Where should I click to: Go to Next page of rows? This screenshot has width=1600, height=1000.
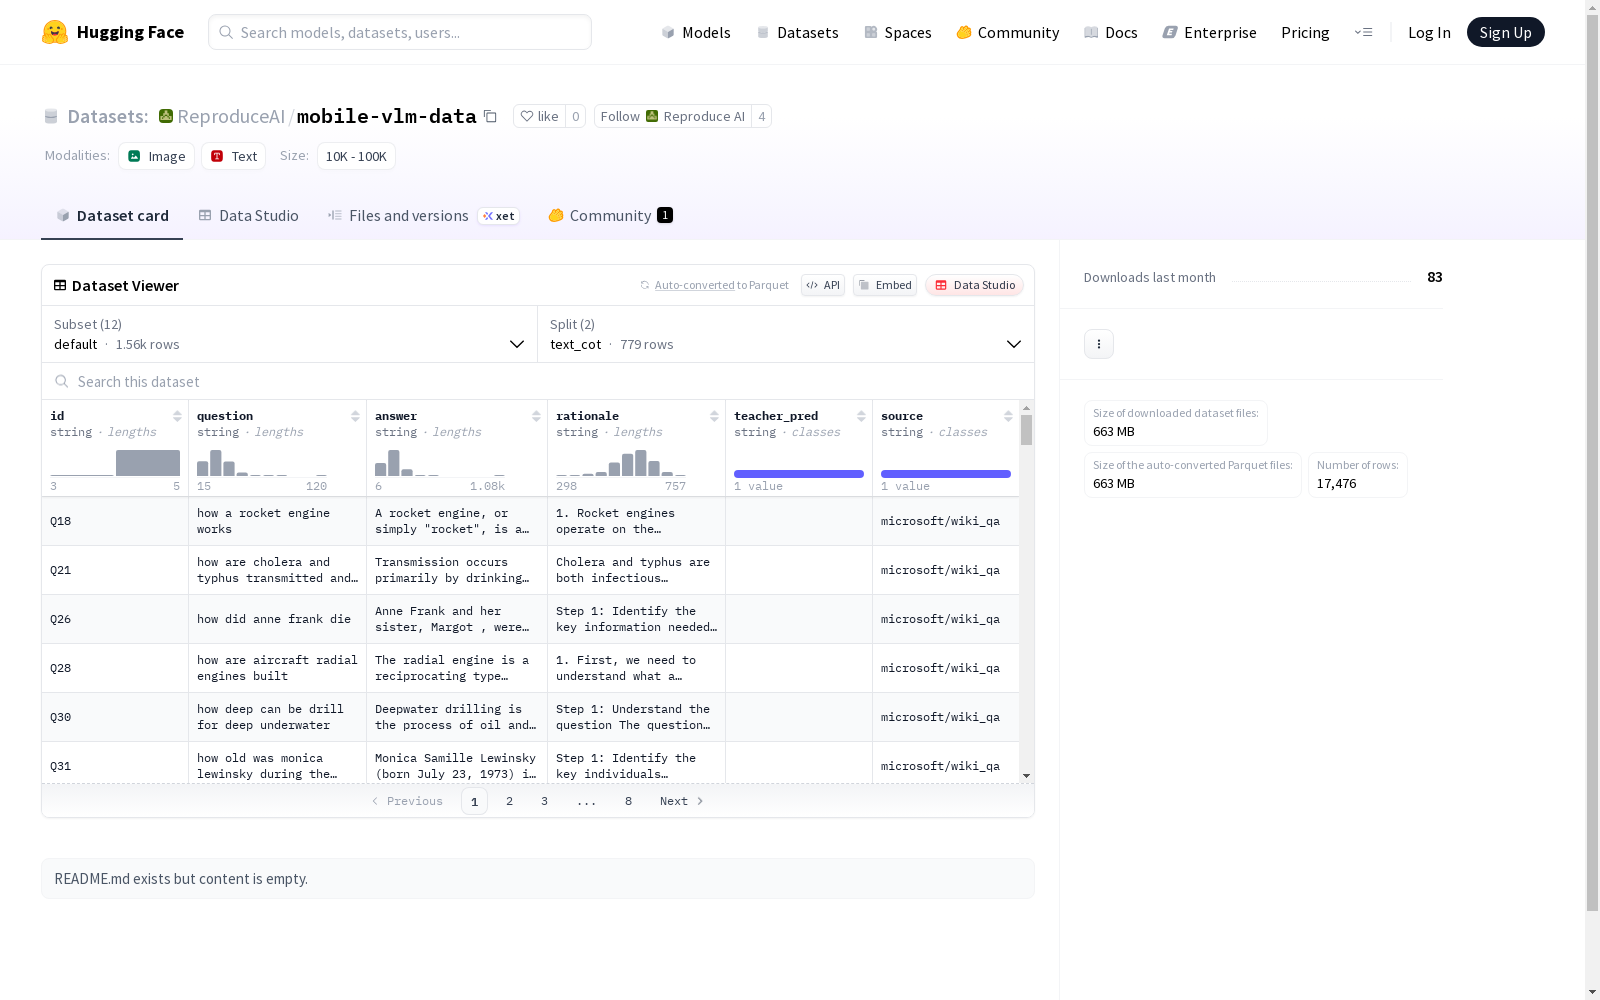tap(682, 801)
